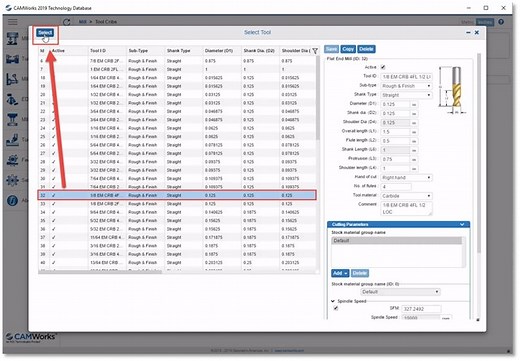Viewport: 520px width, 361px height.
Task: Sort by the Diameter (D1) column header
Action: 222,51
